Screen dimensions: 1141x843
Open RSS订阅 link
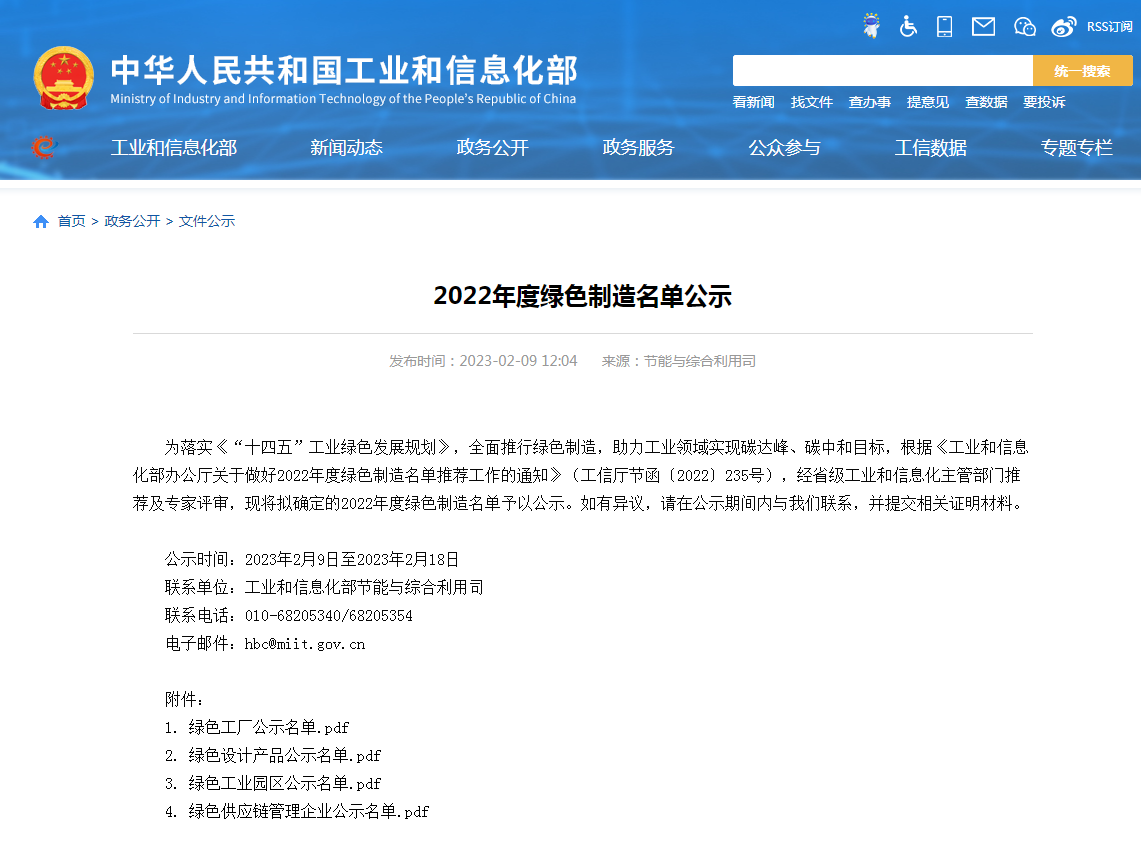(x=1110, y=27)
